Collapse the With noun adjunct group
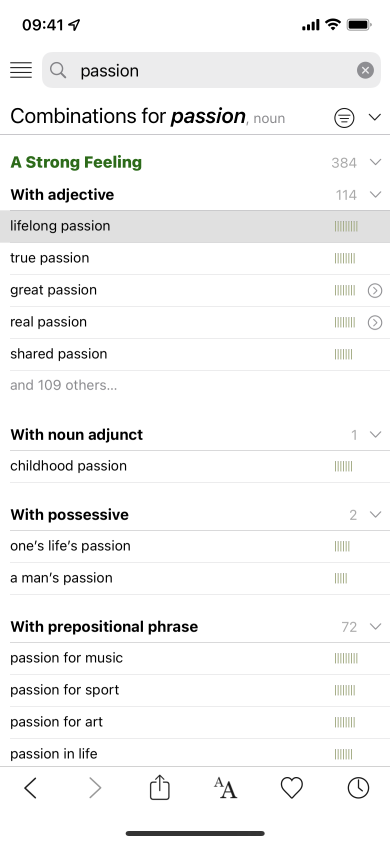390x844 pixels. click(375, 434)
